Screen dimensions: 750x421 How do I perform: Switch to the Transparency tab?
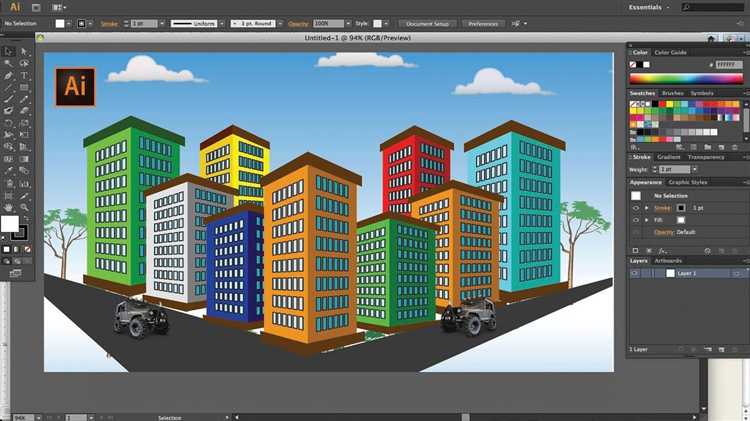(706, 157)
